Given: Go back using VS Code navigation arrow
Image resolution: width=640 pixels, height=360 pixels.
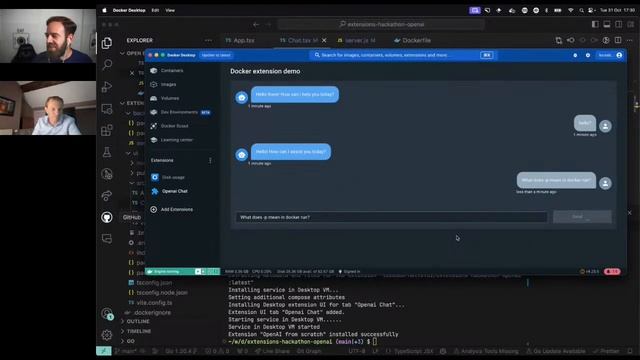Looking at the screenshot, I should [256, 24].
